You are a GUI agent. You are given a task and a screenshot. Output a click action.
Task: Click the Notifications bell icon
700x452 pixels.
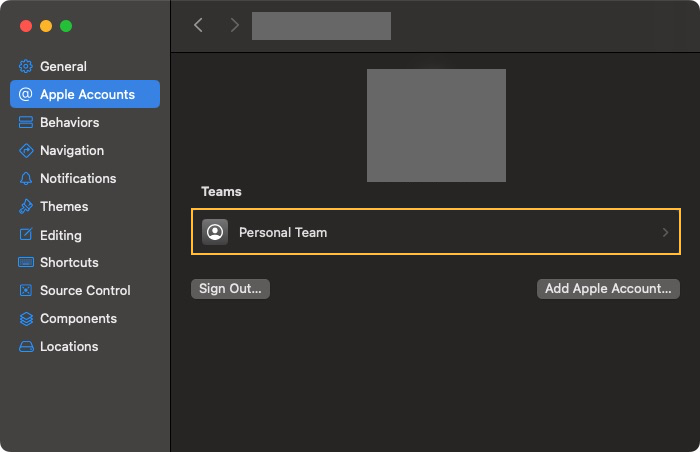coord(26,179)
